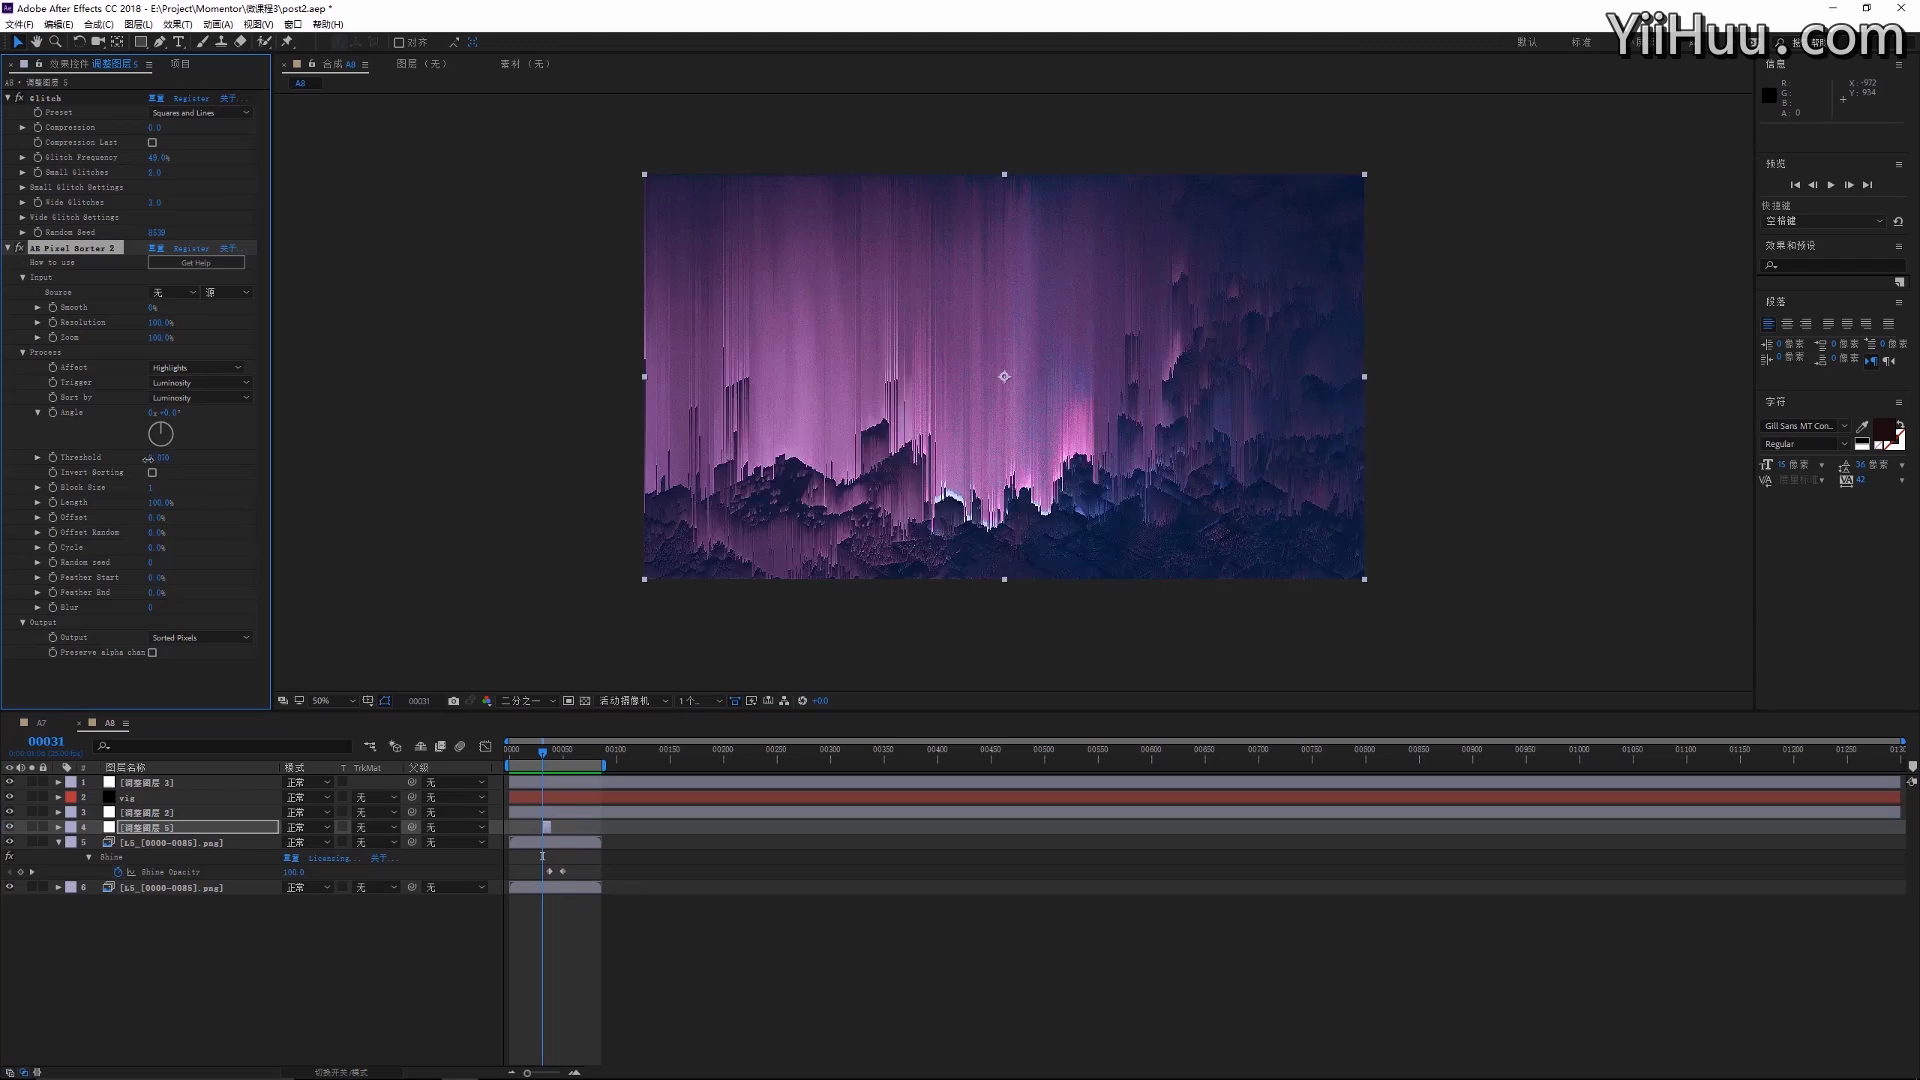This screenshot has width=1920, height=1080.
Task: Hide the vig layer
Action: [x=10, y=797]
